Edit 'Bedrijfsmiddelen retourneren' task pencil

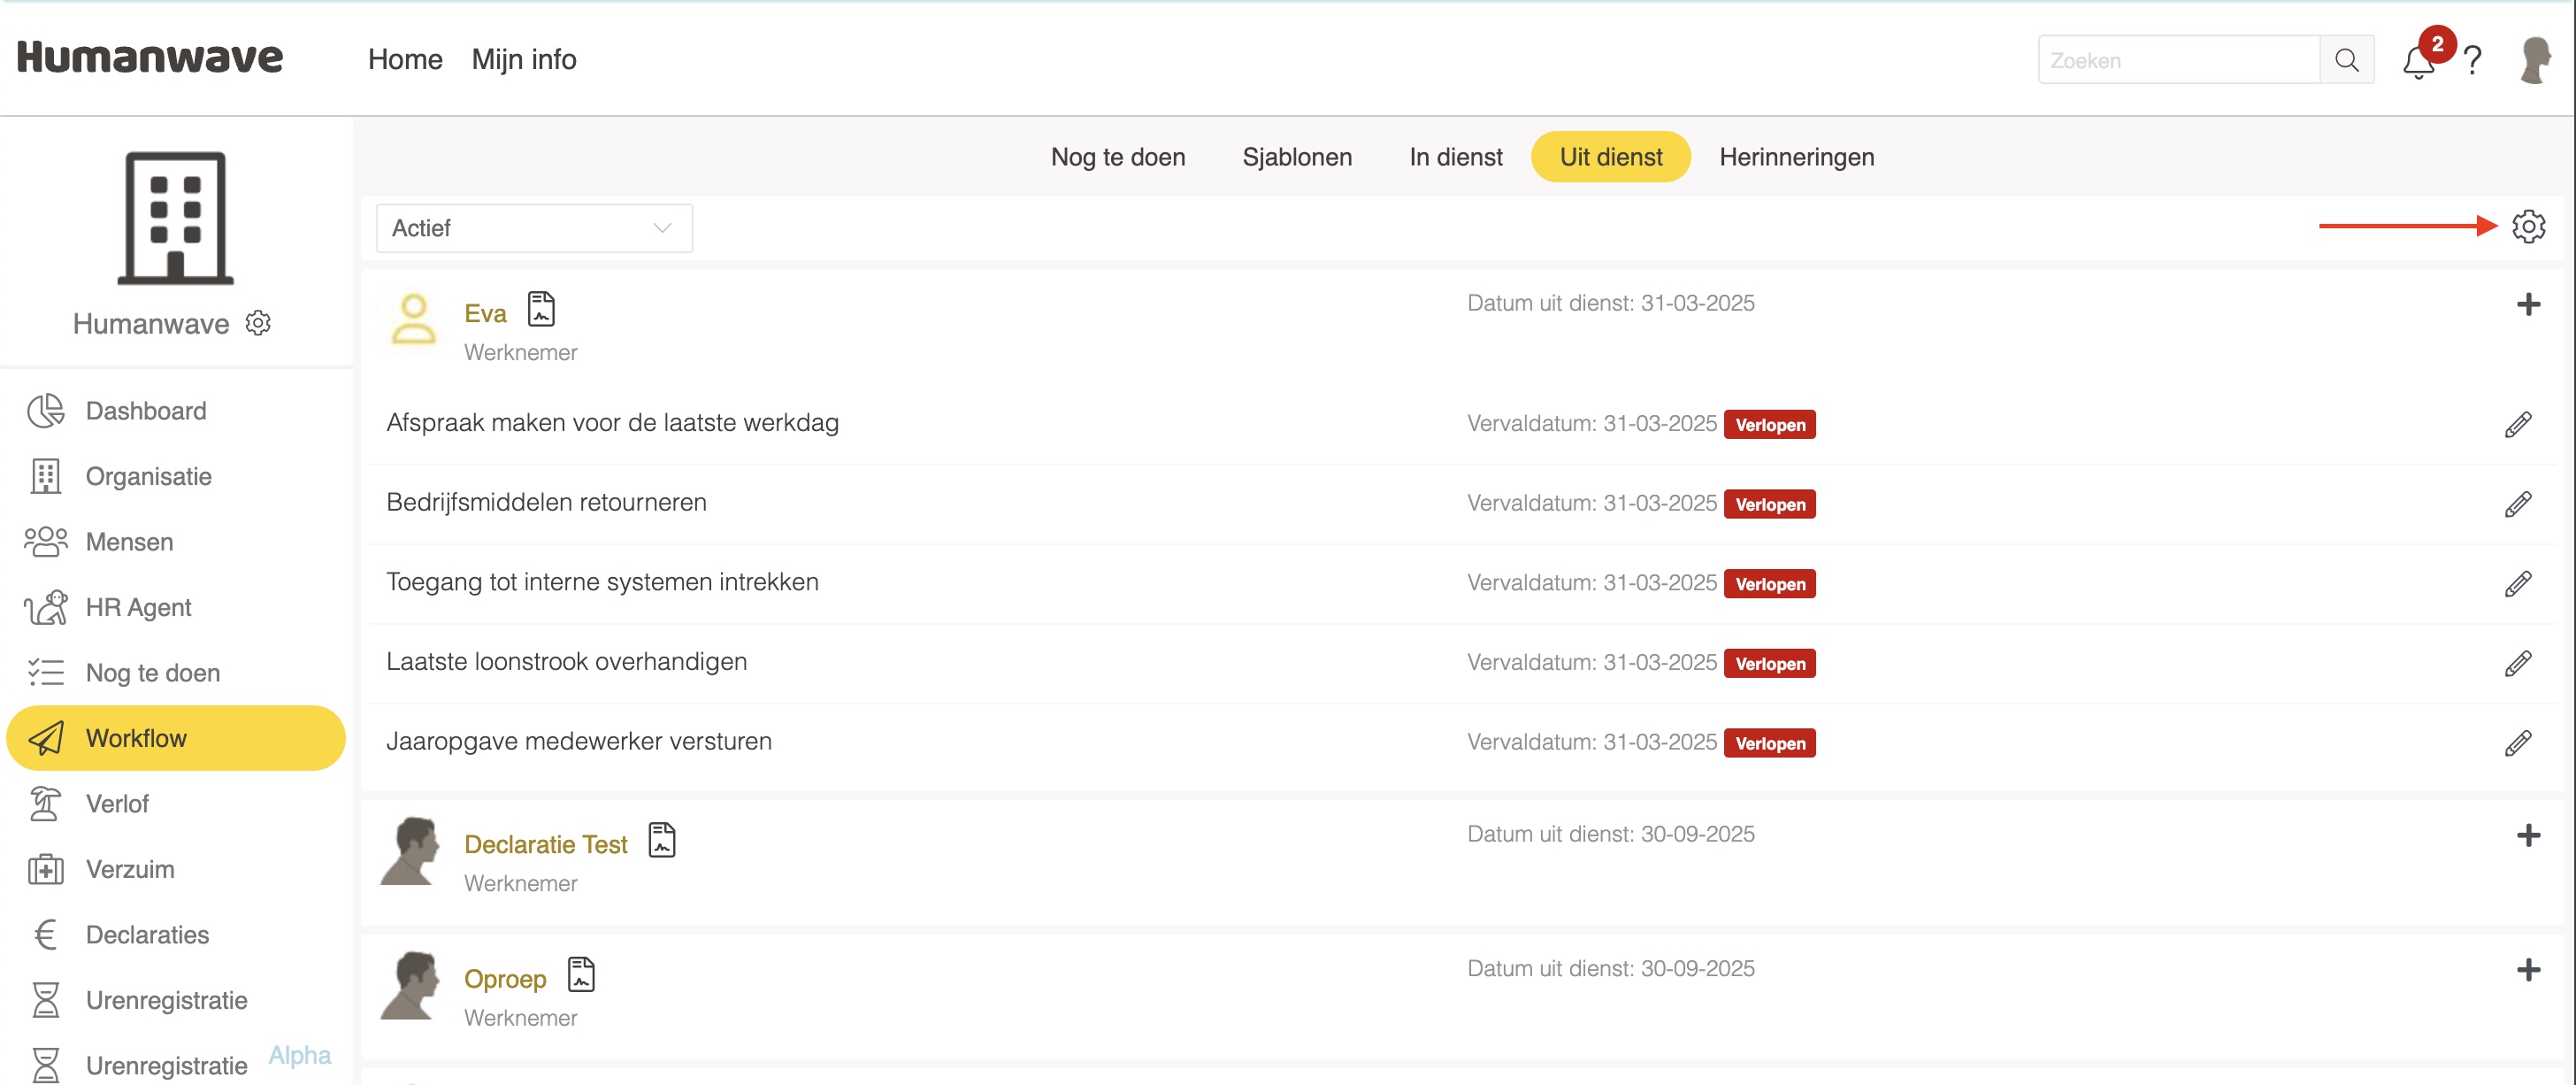point(2518,504)
